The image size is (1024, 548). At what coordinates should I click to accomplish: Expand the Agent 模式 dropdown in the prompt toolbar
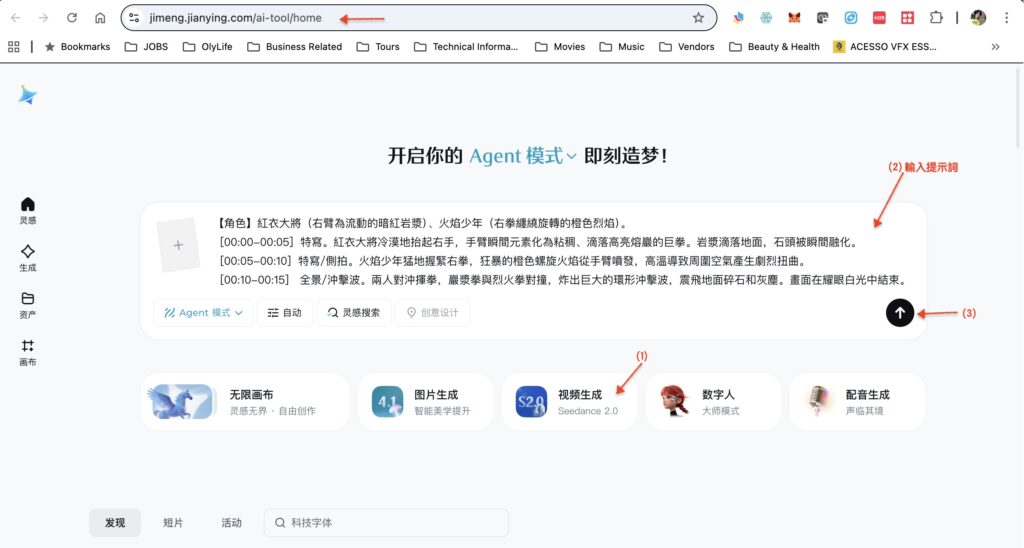tap(204, 313)
